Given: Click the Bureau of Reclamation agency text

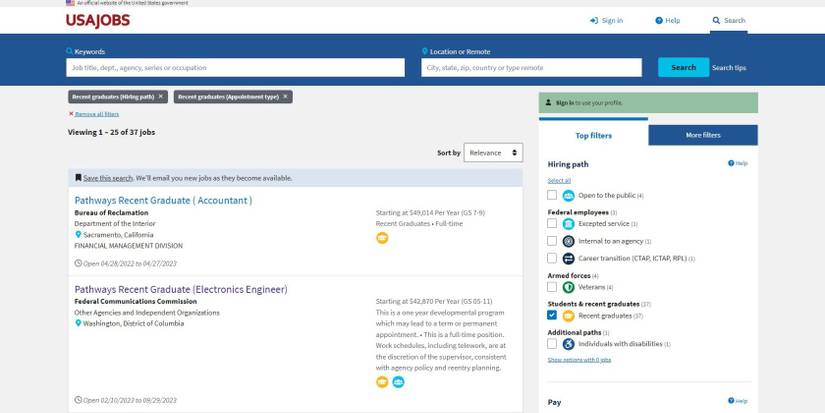Looking at the screenshot, I should 112,213.
